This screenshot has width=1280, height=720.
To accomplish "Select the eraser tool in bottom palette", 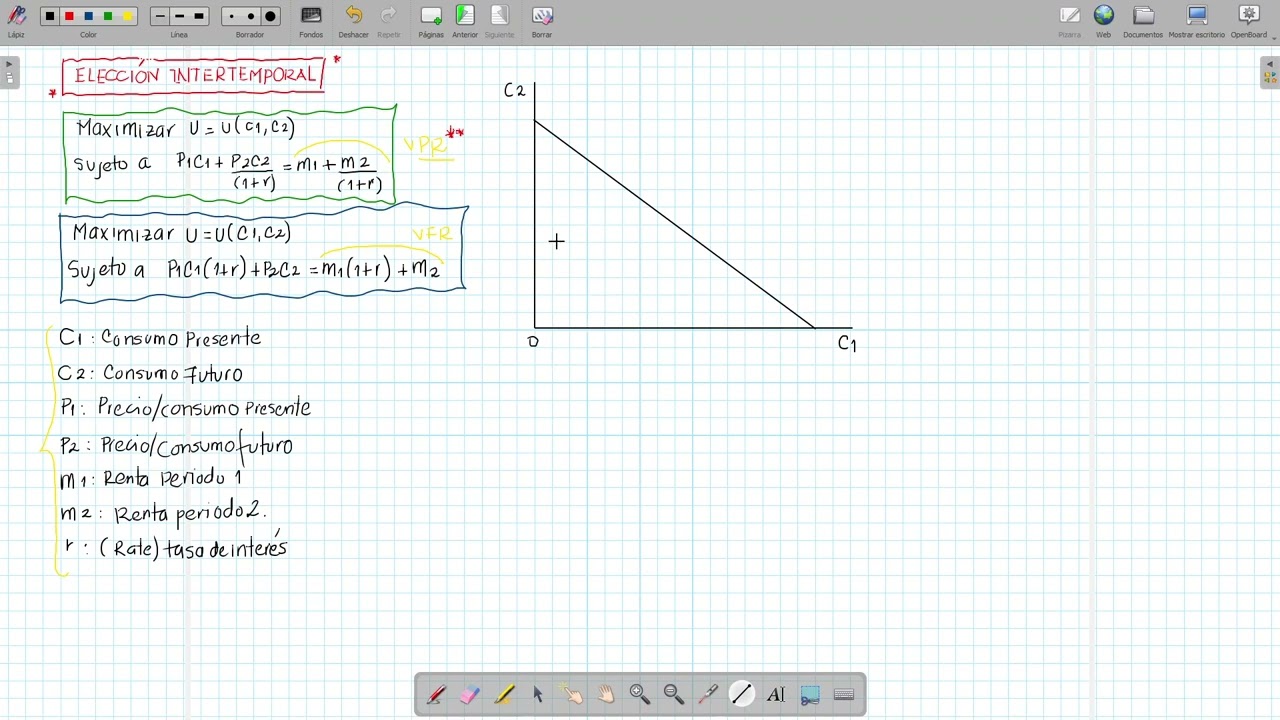I will [470, 694].
